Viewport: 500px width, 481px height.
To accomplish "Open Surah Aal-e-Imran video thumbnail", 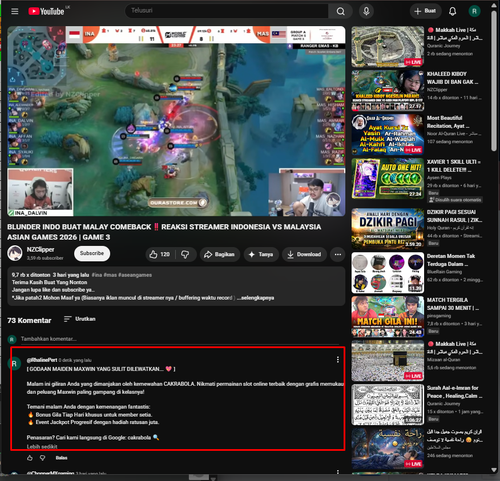I will tap(388, 405).
